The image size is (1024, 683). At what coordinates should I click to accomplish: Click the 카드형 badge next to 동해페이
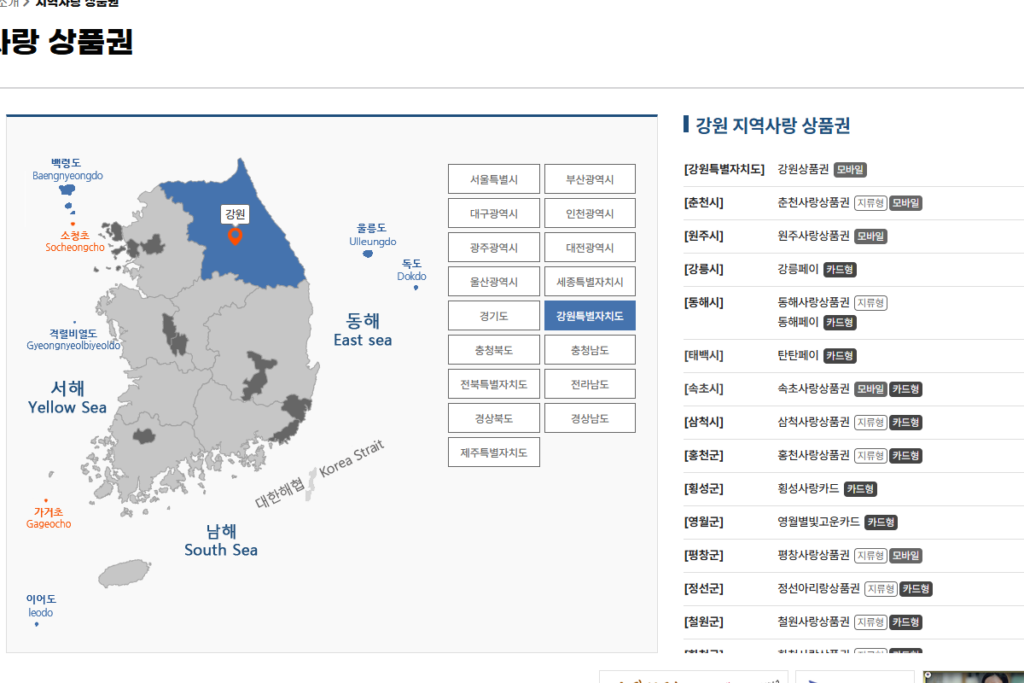[x=838, y=322]
